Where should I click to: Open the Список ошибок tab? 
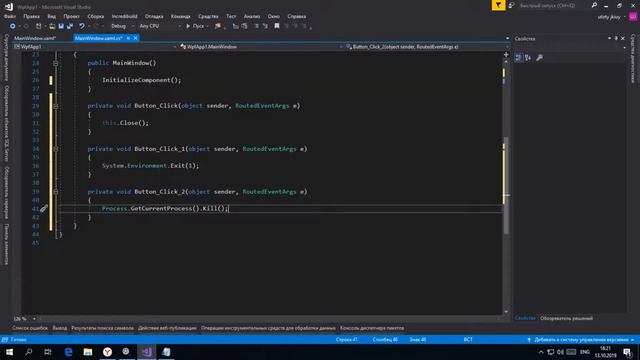click(x=30, y=328)
